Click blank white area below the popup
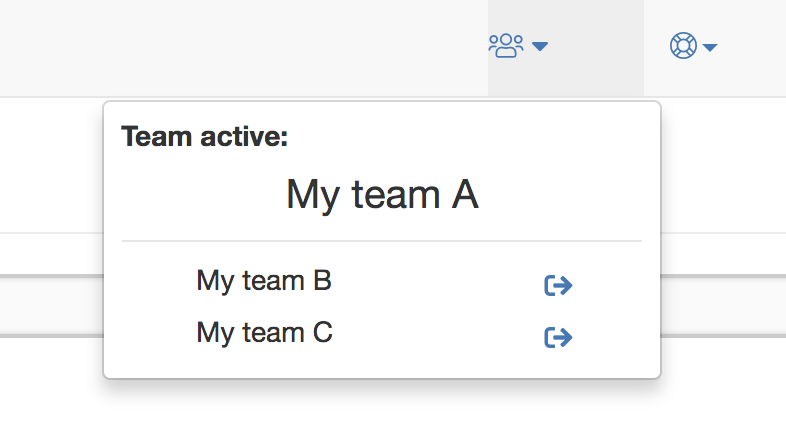Viewport: 786px width, 434px height. (382, 408)
